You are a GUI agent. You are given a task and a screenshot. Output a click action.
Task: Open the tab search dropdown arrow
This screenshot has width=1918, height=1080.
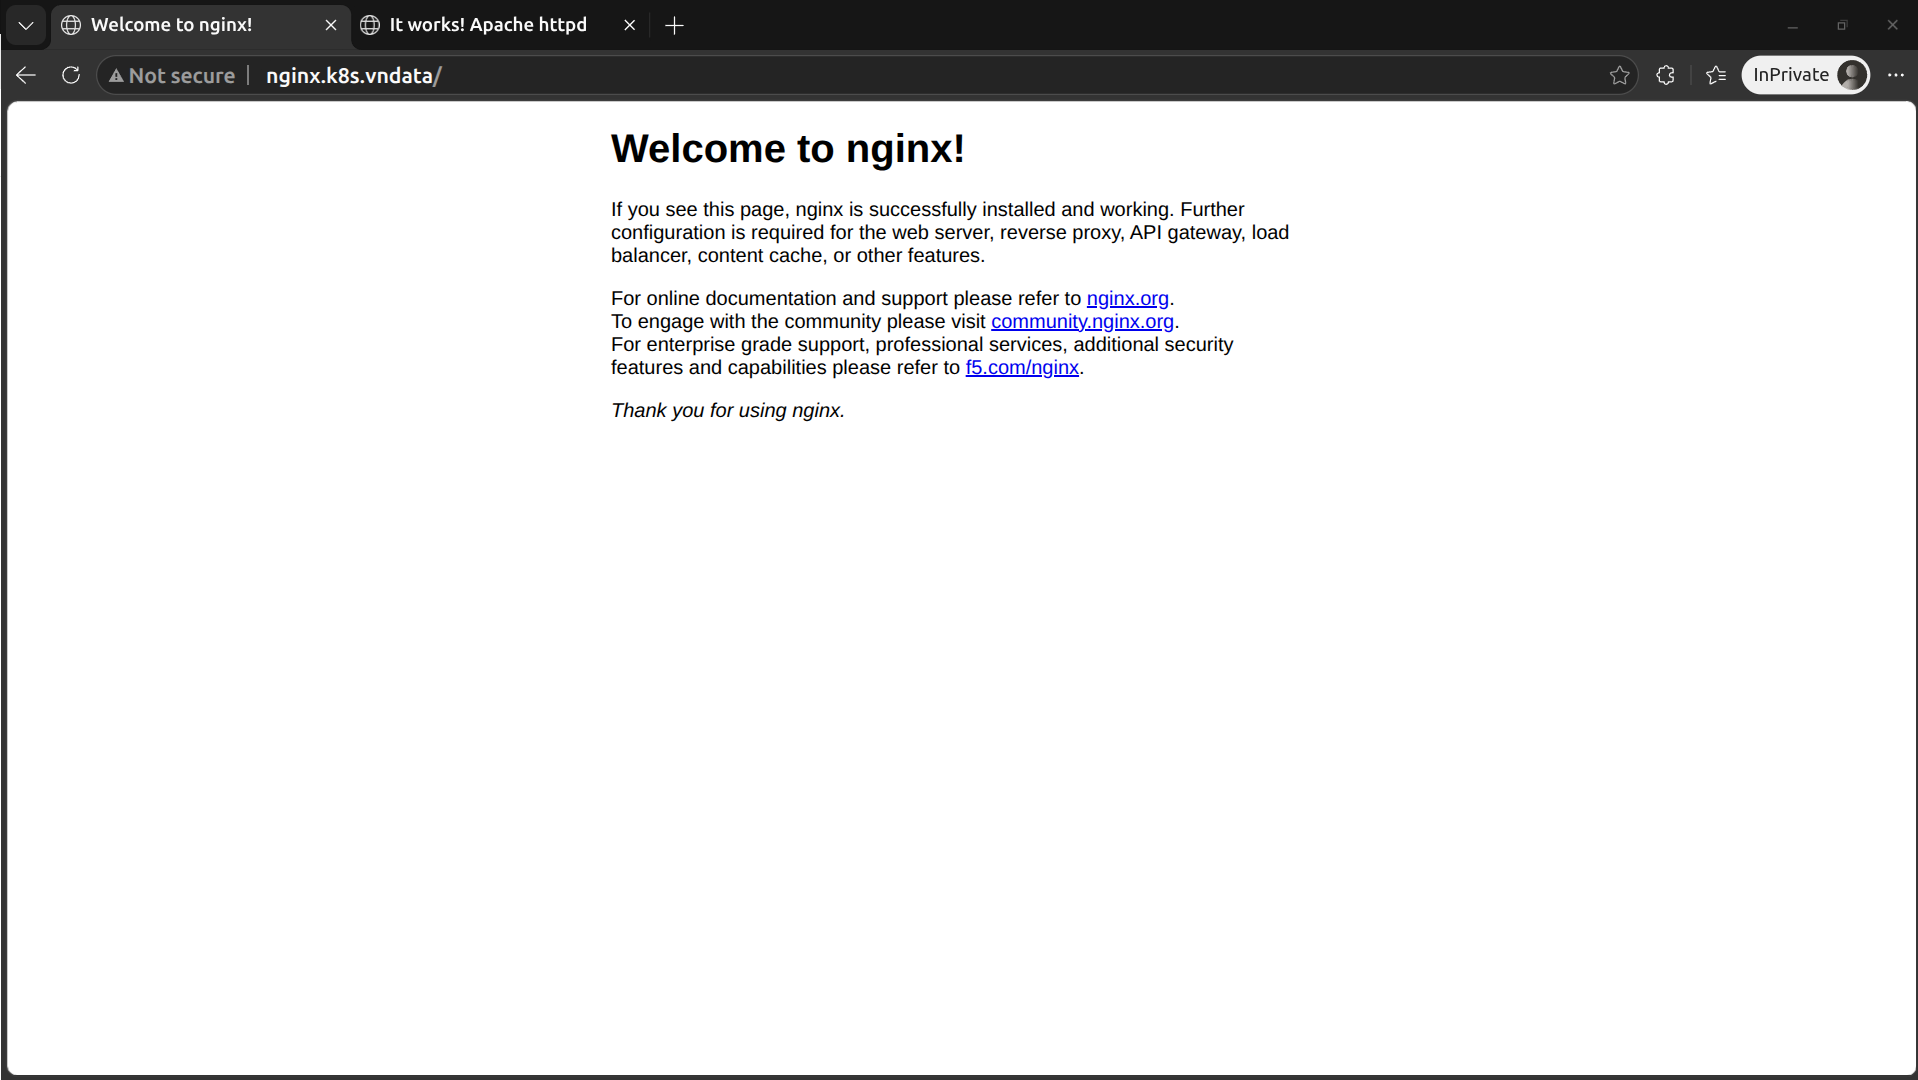click(x=26, y=25)
